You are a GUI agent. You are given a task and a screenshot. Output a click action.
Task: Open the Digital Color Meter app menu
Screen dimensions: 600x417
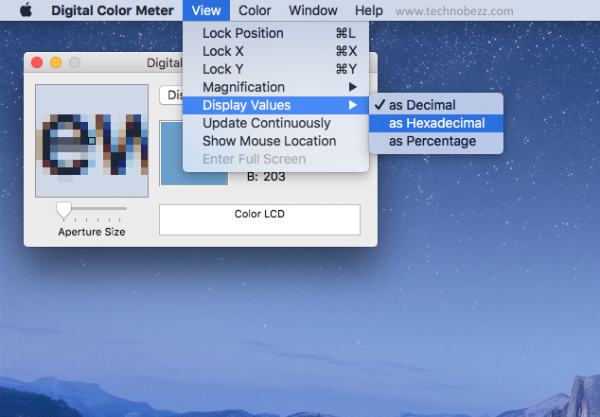(x=112, y=10)
